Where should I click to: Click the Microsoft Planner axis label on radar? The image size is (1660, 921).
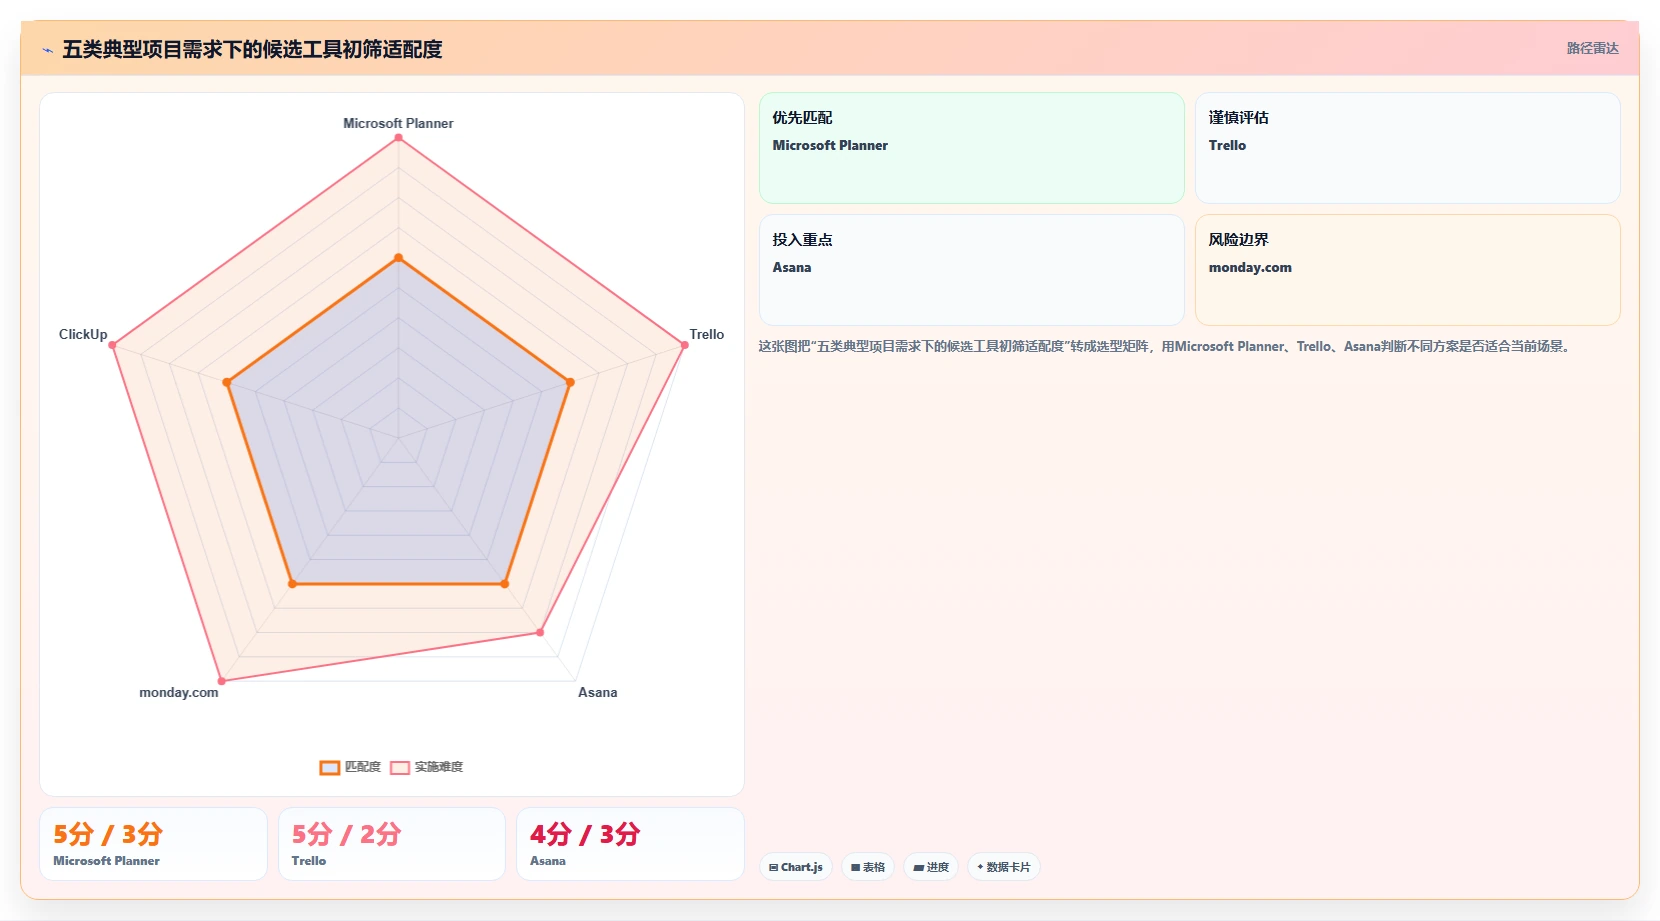[x=398, y=123]
